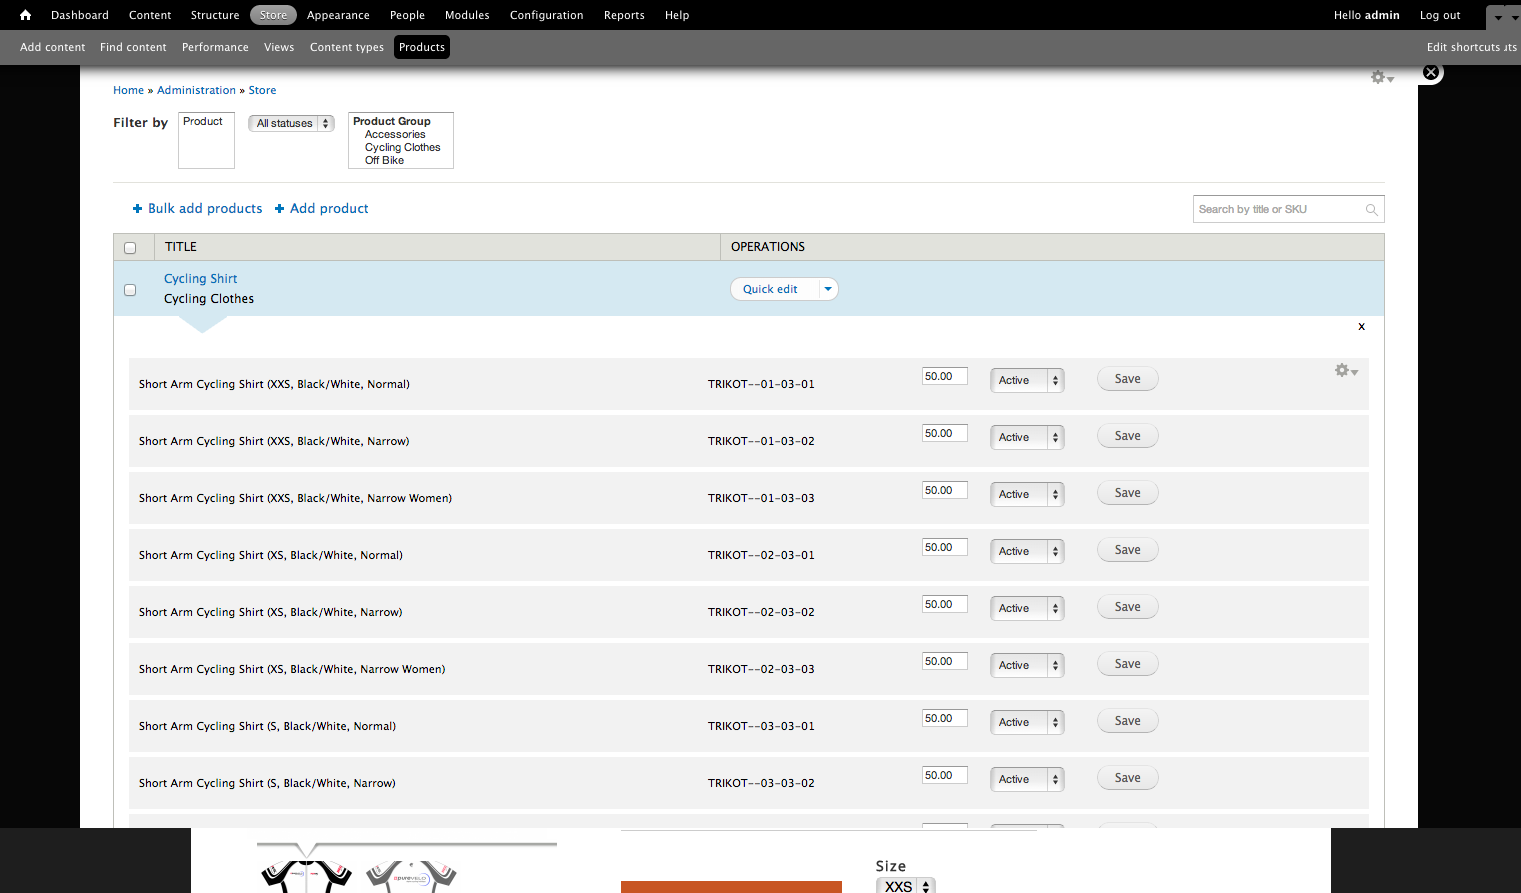Viewport: 1521px width, 893px height.
Task: Click the magnifier icon in the SKU search box
Action: point(1371,209)
